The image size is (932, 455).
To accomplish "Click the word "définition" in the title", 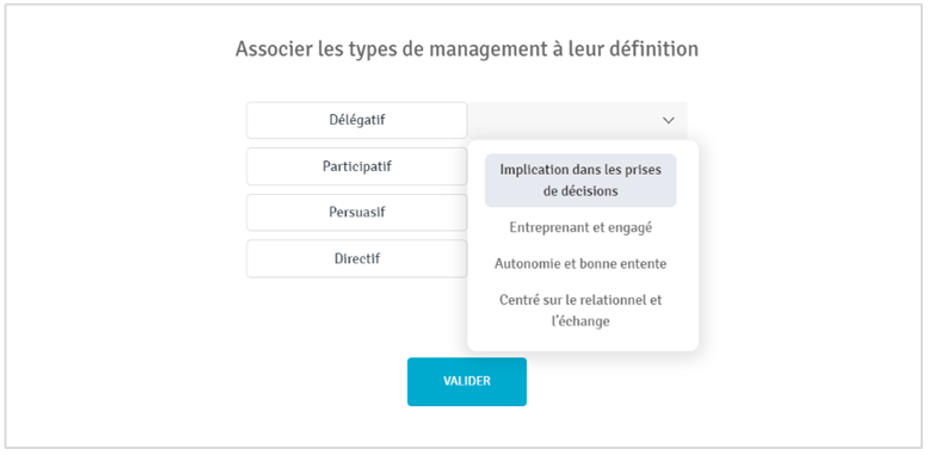I will click(x=654, y=49).
